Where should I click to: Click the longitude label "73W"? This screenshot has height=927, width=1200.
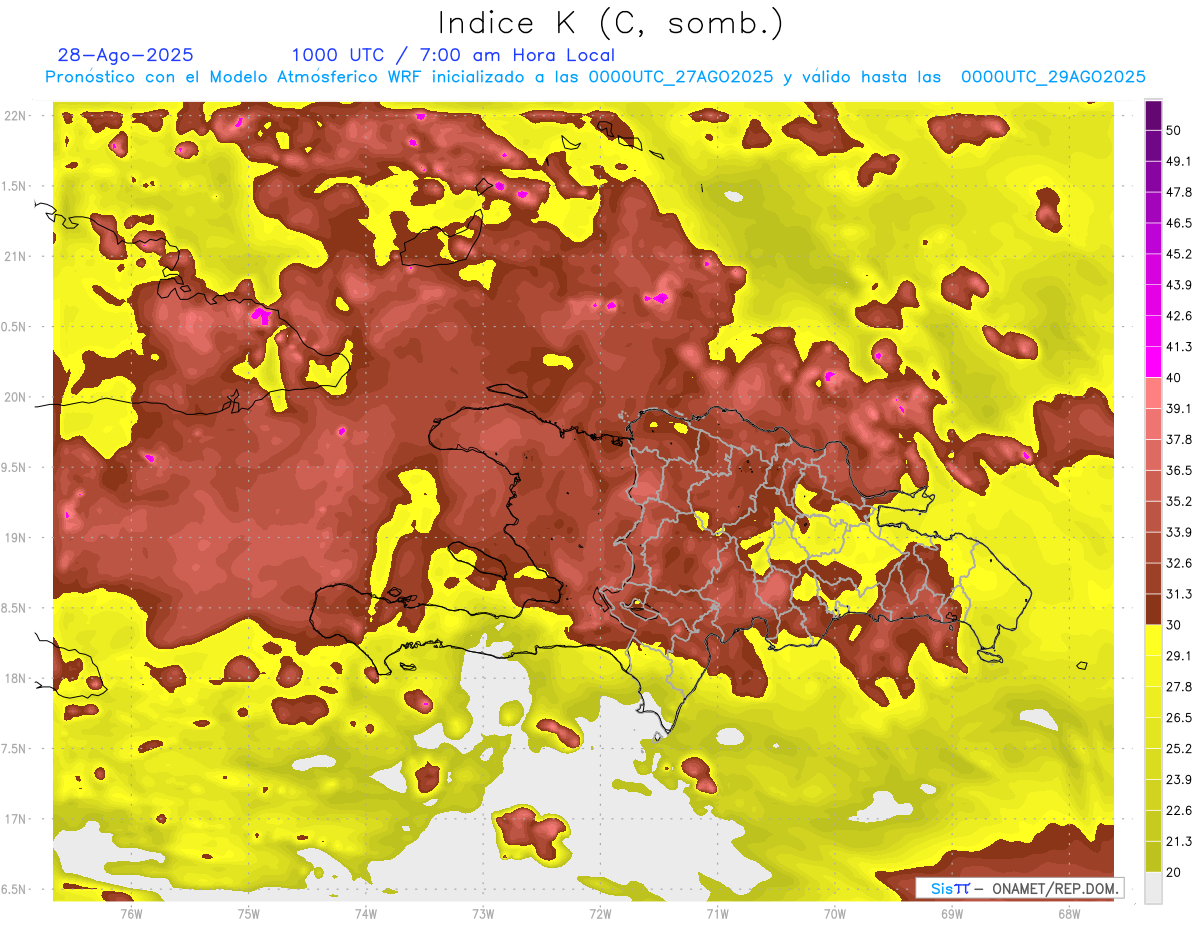pos(483,913)
